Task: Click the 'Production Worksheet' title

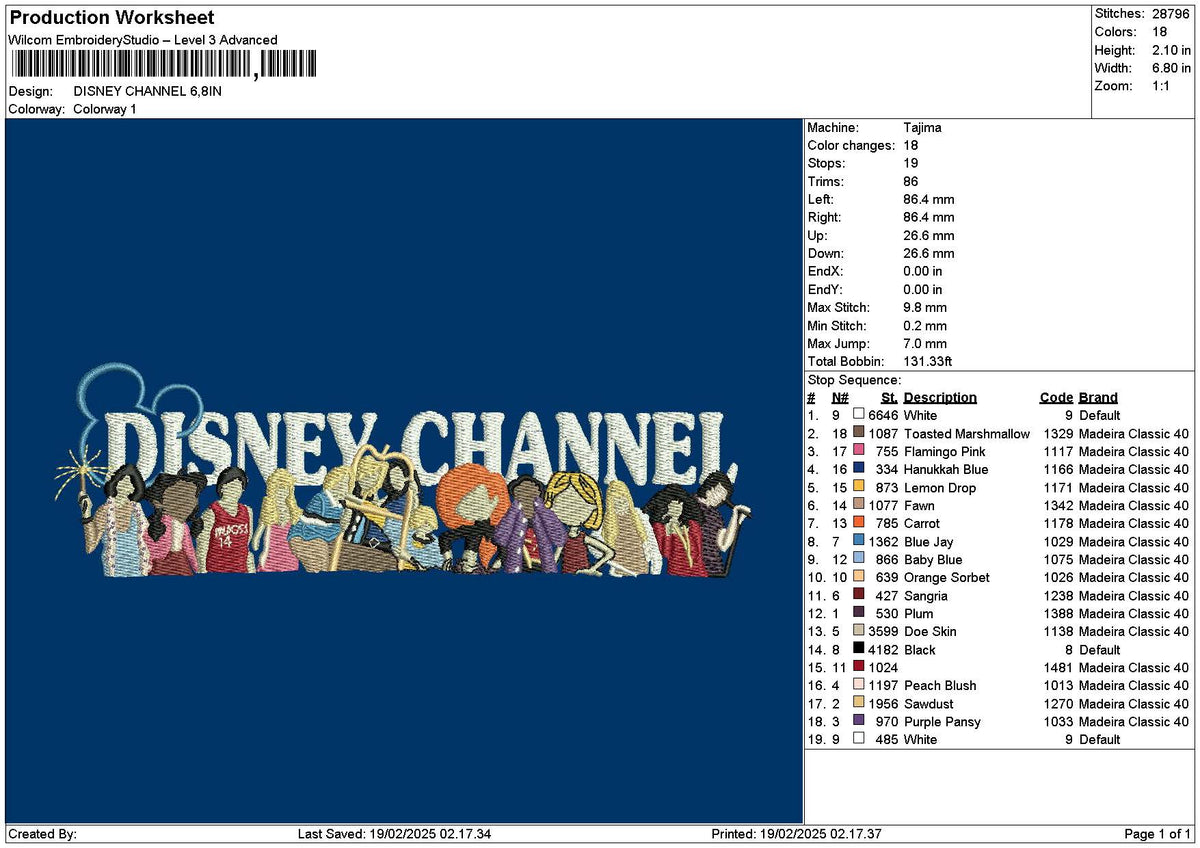Action: [111, 18]
